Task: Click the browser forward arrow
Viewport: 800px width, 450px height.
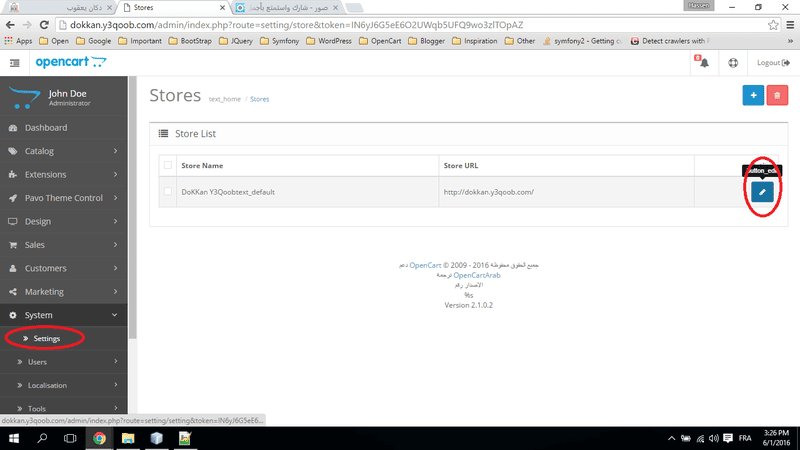Action: tap(27, 25)
